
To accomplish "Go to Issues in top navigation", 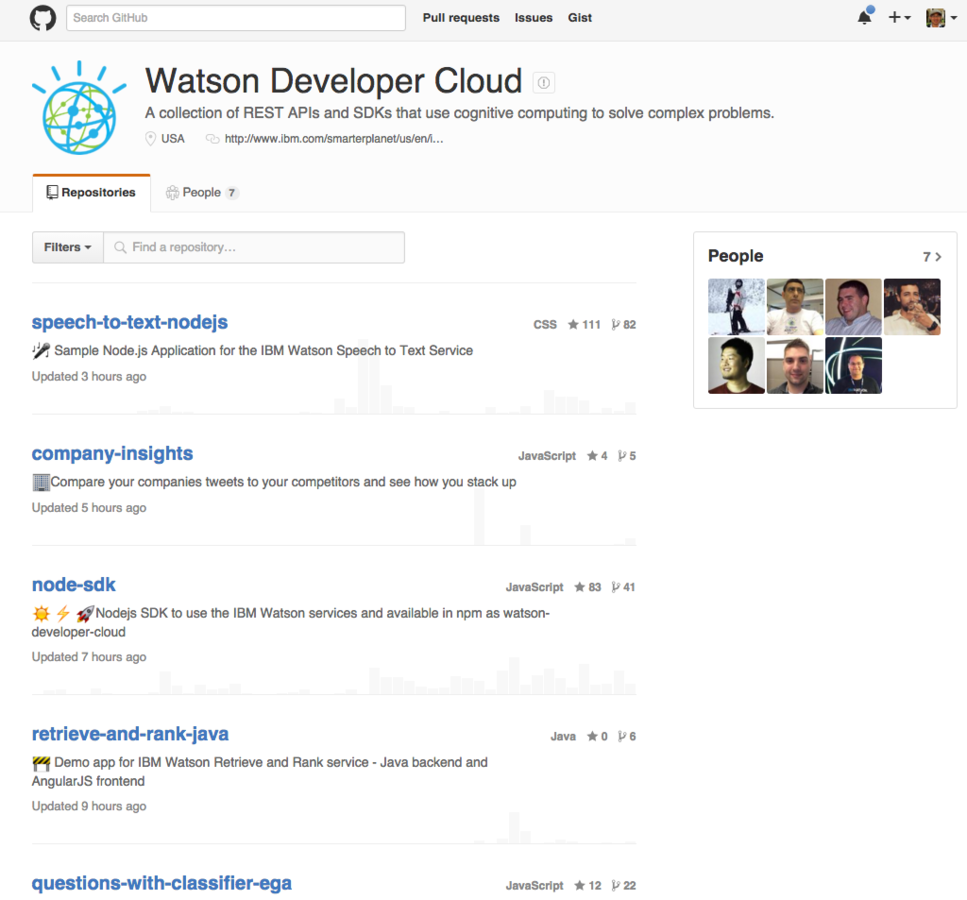I will pyautogui.click(x=533, y=18).
